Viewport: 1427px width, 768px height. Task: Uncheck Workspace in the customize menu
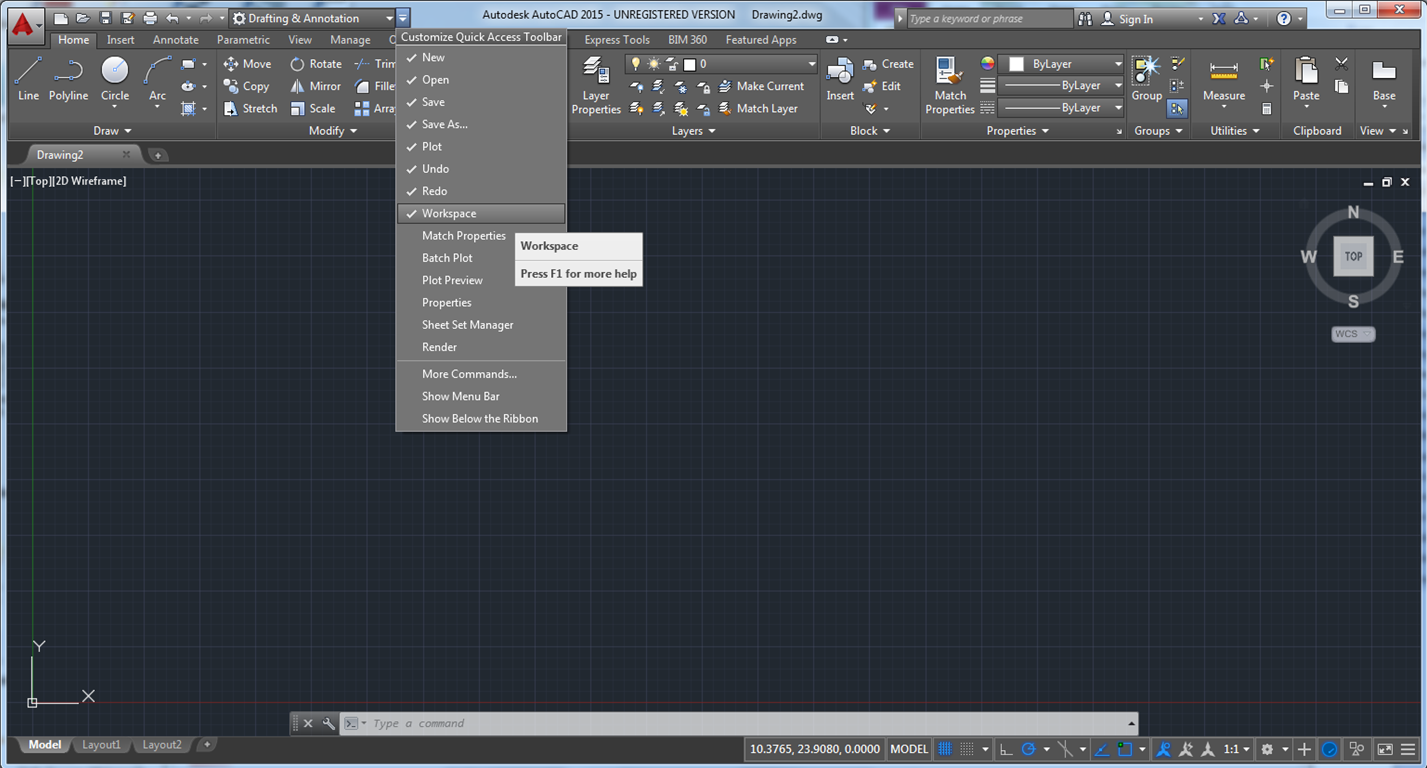point(481,213)
